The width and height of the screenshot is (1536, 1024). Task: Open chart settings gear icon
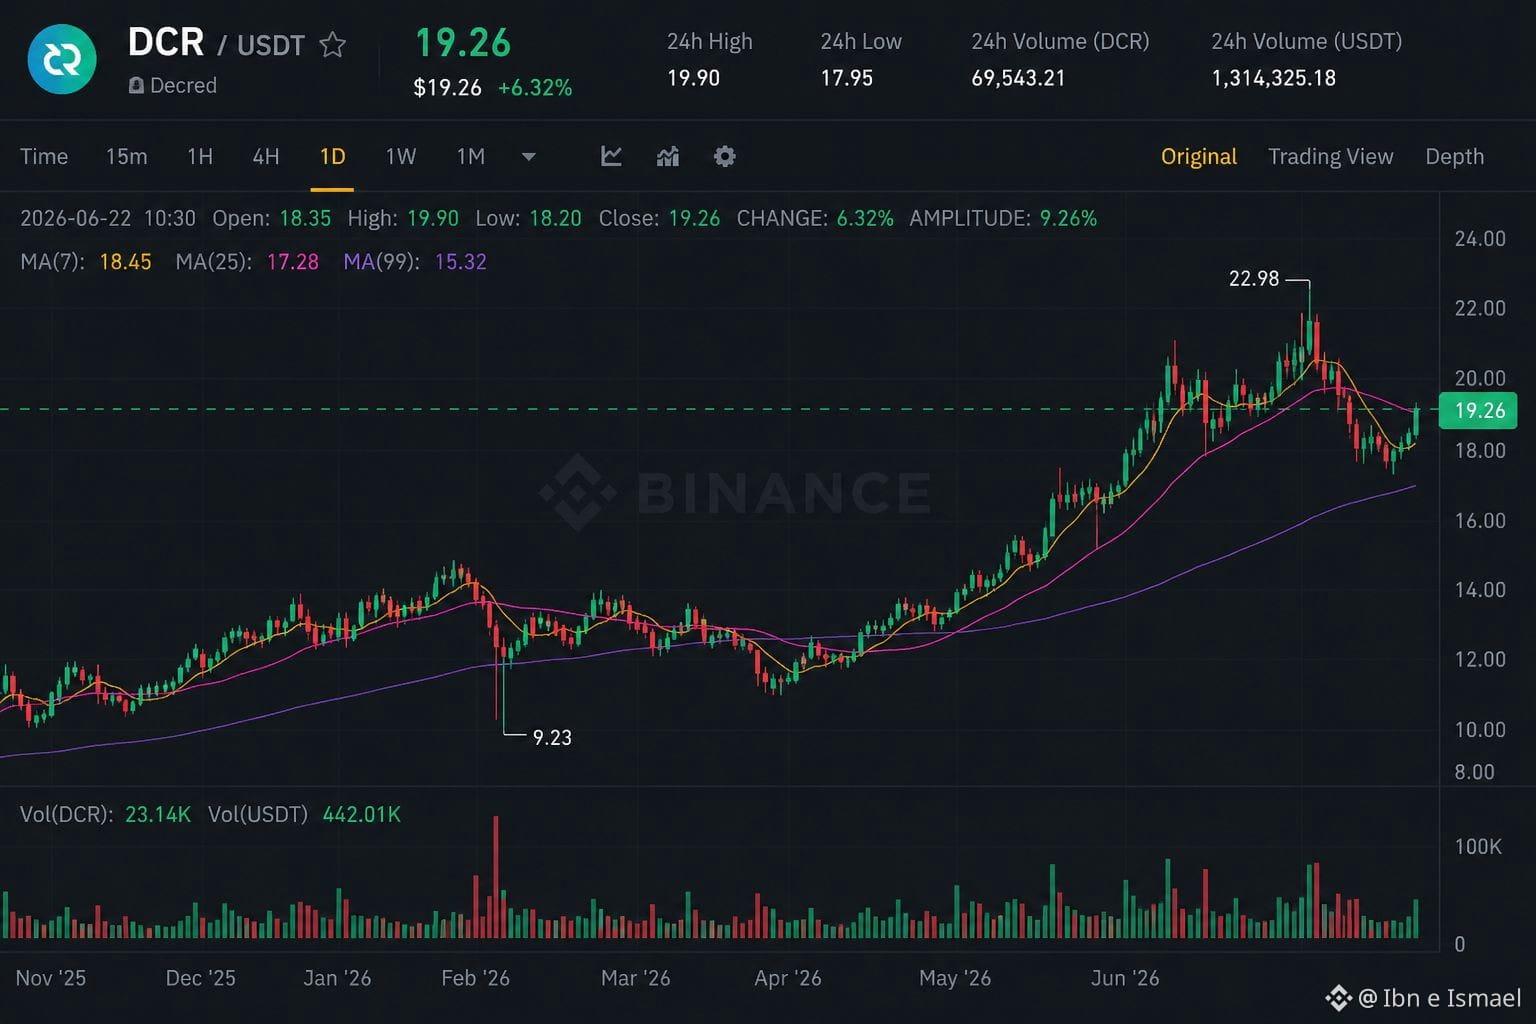tap(725, 156)
